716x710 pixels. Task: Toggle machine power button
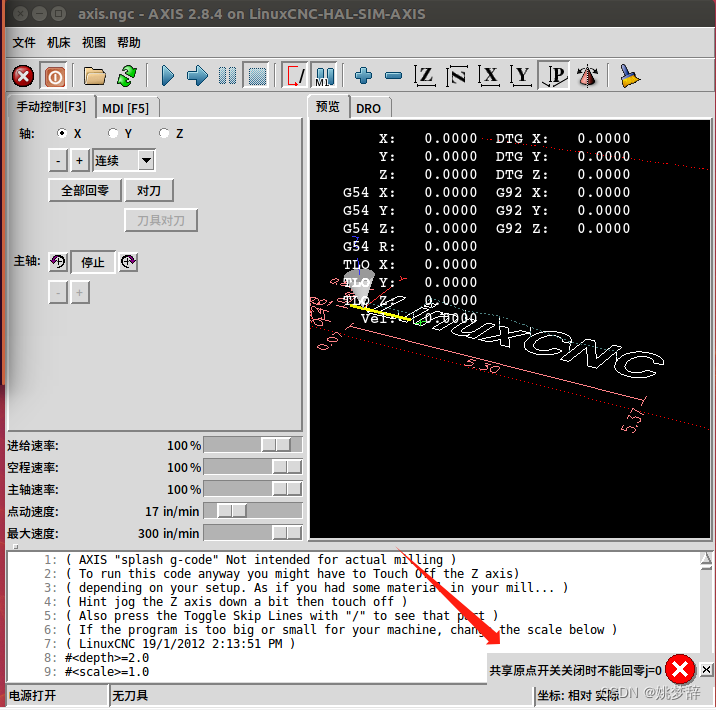tap(55, 76)
